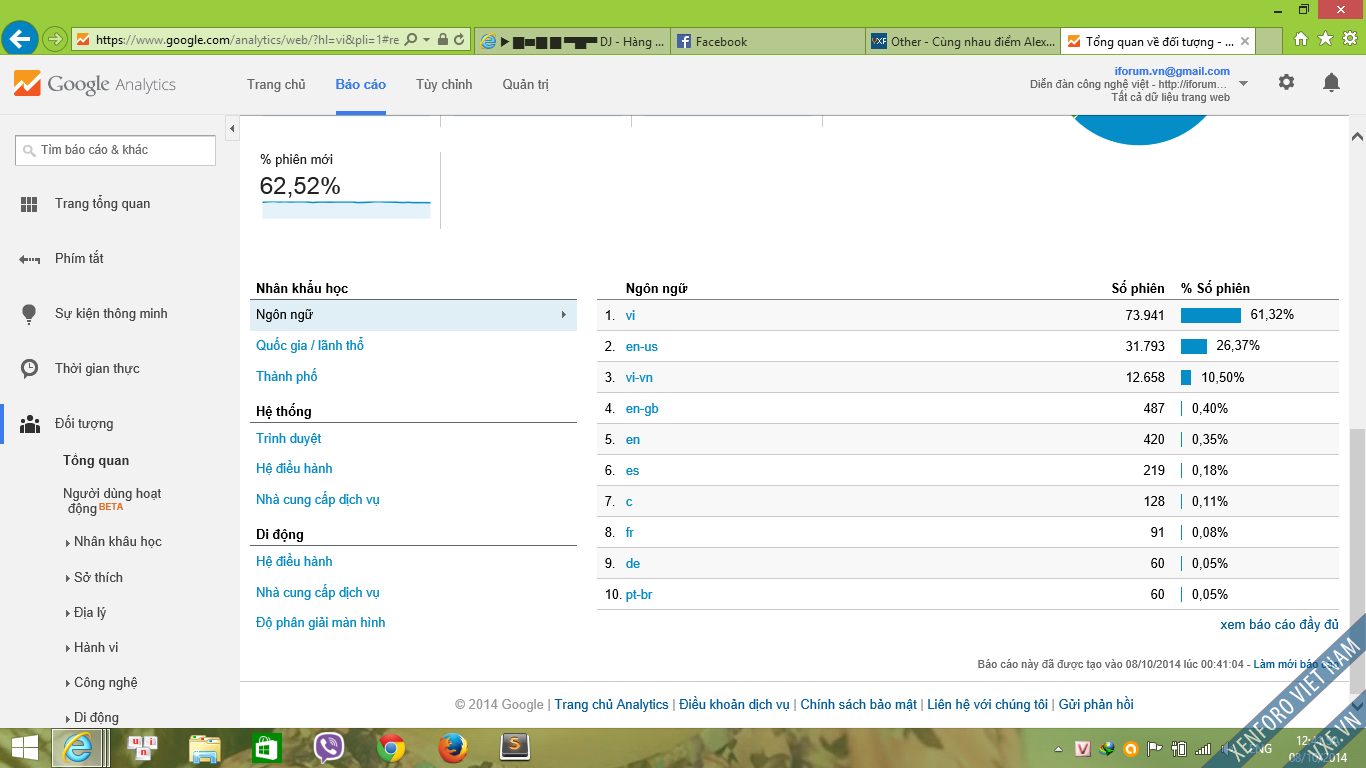Open Quốc gia / lãnh thổ link
This screenshot has height=768, width=1366.
(x=310, y=346)
